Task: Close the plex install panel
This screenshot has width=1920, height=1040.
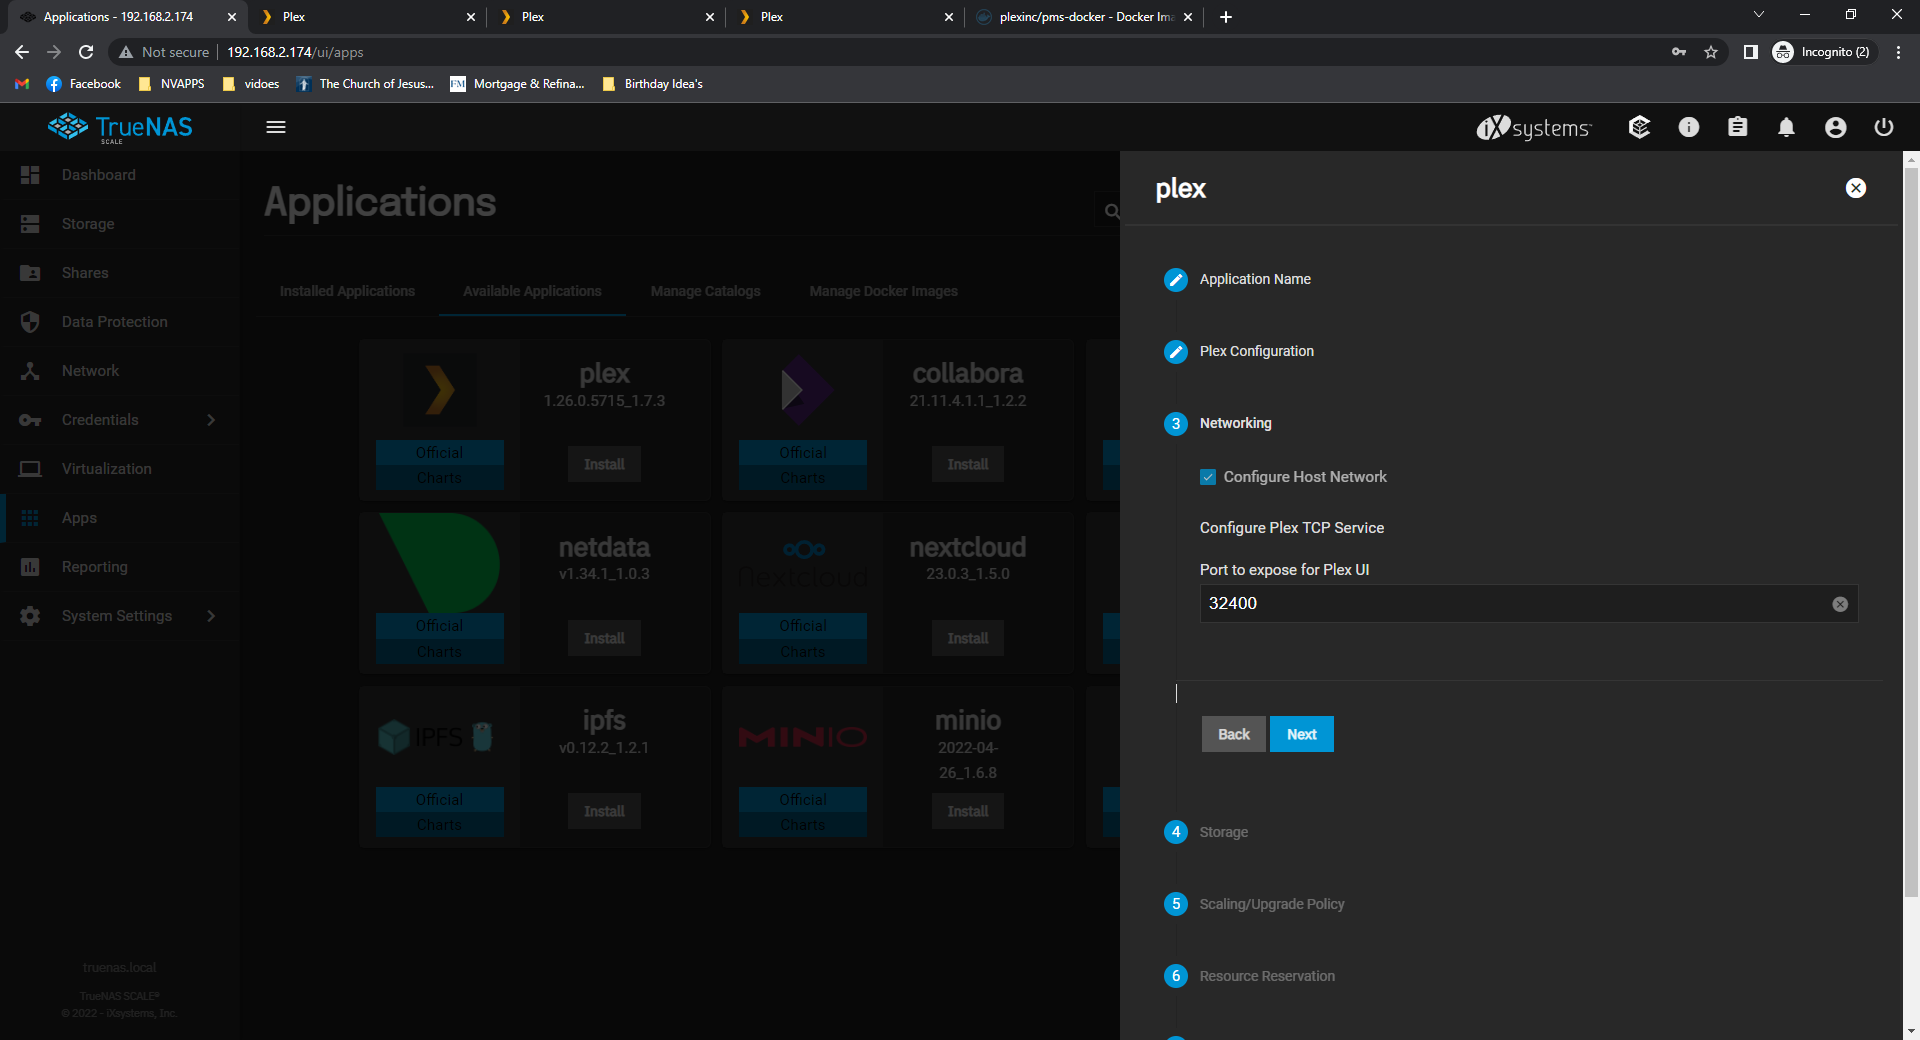Action: tap(1856, 188)
